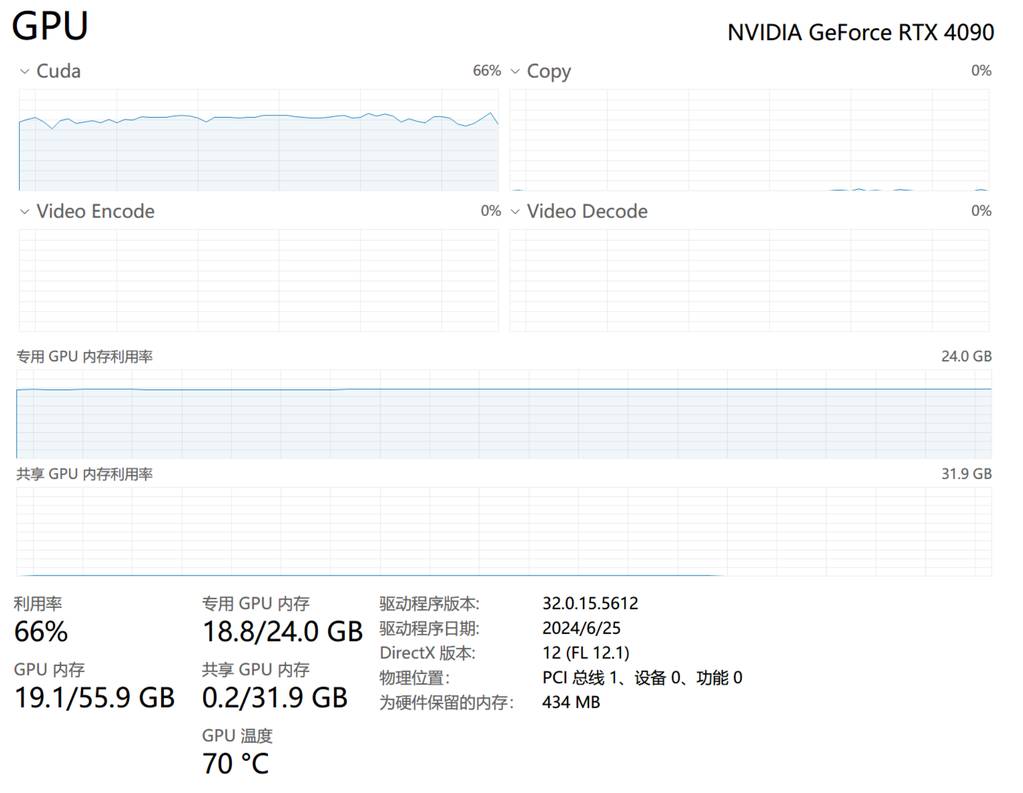Click the 0.2/31.9 GB shared memory value
Screen dimensions: 1023x793
coord(274,697)
